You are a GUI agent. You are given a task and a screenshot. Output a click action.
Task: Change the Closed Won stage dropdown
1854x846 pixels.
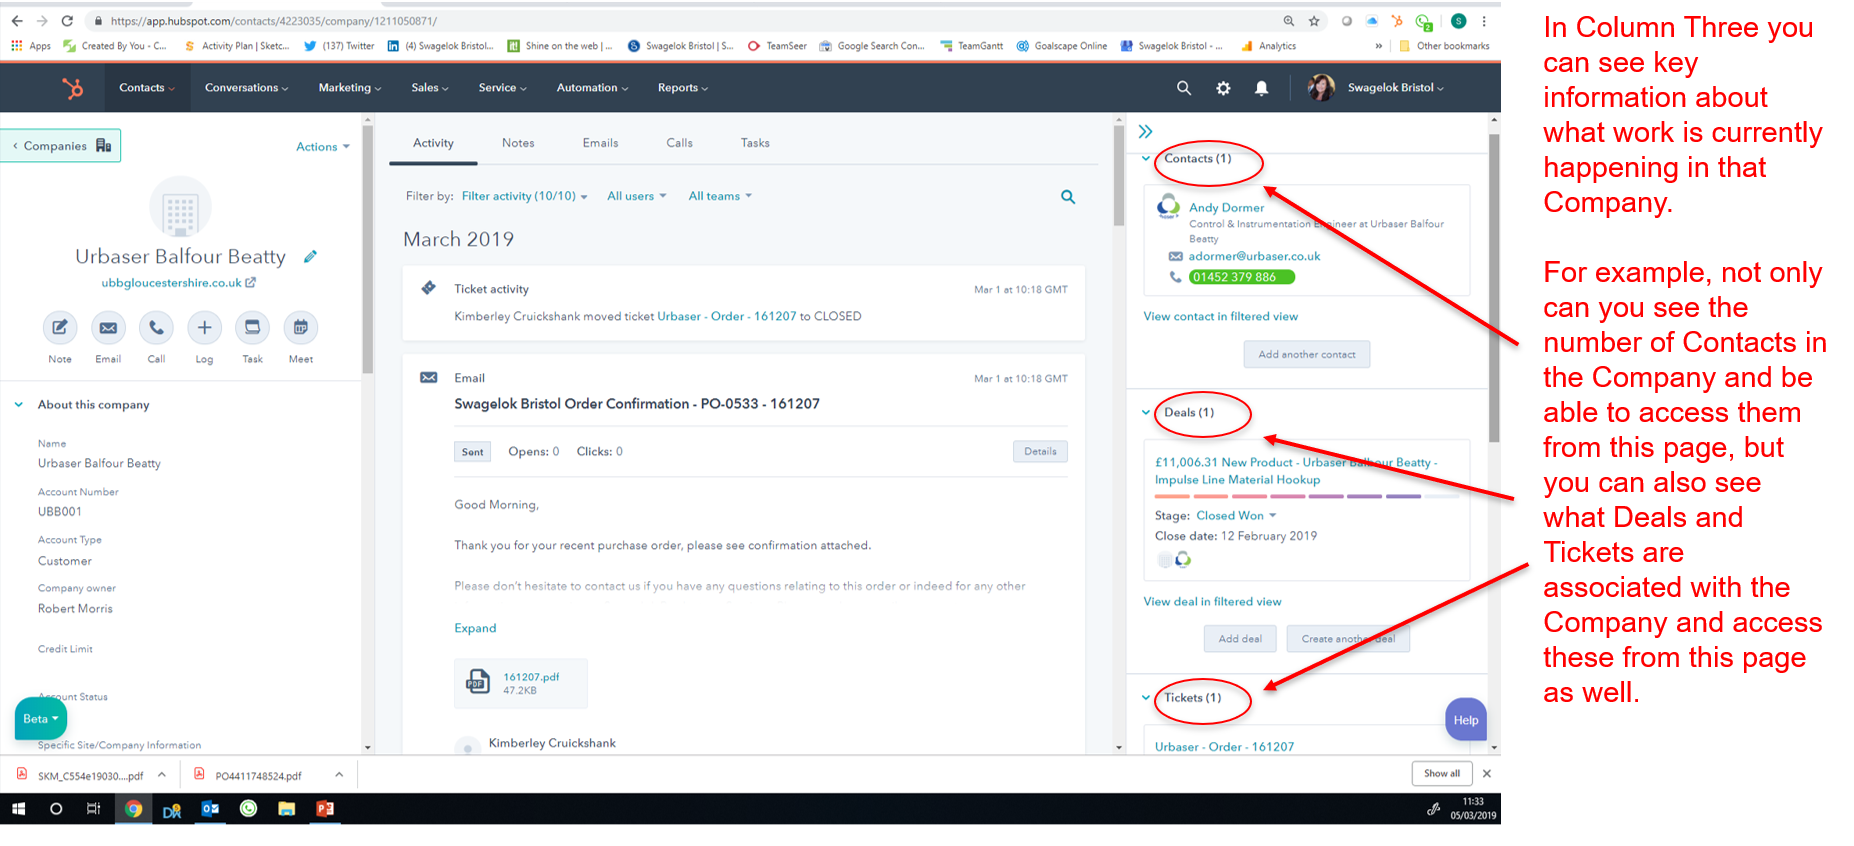[1236, 516]
